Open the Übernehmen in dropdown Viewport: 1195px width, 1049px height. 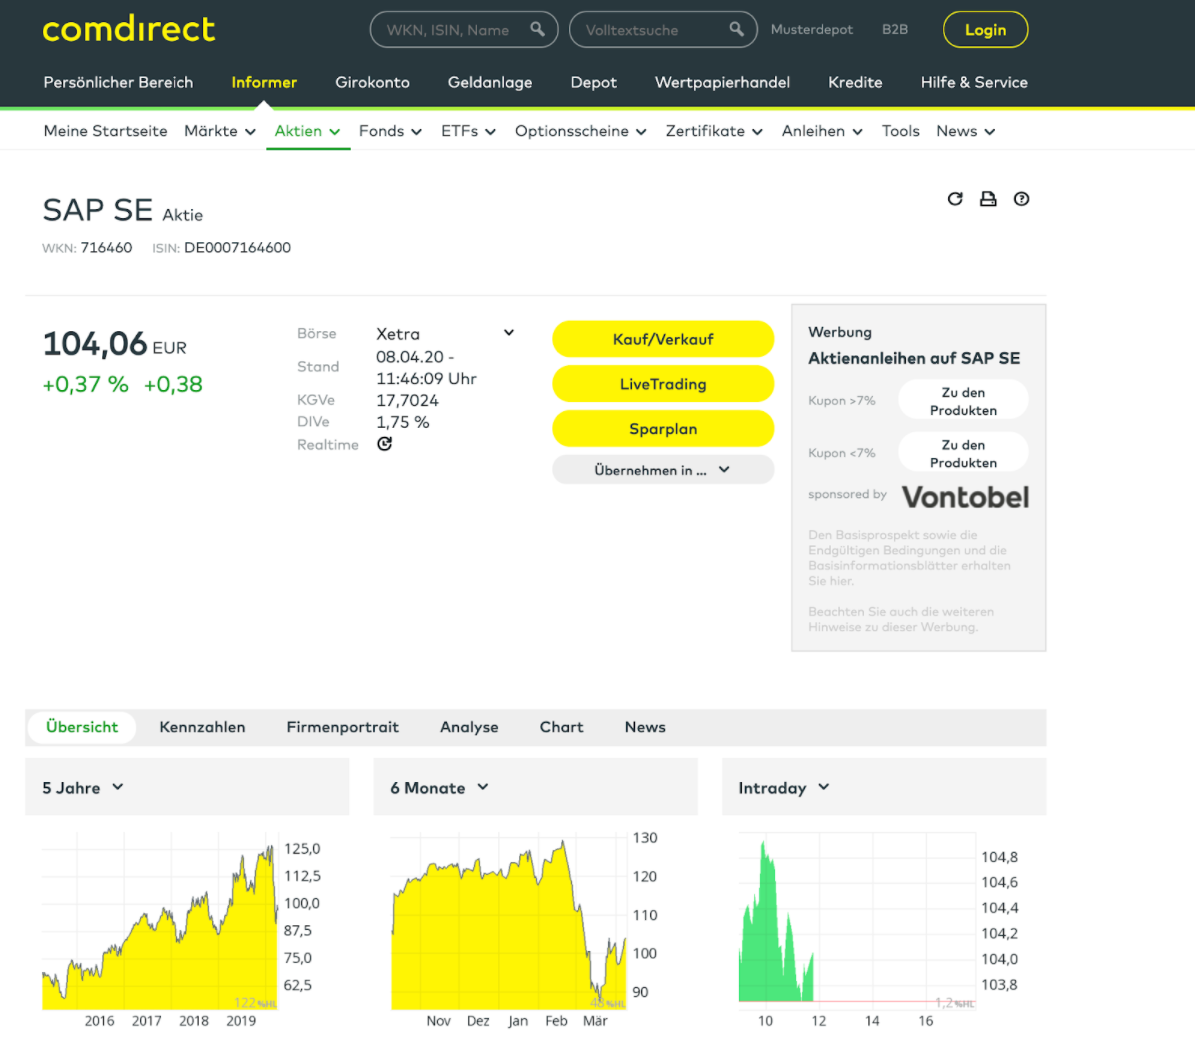[x=662, y=470]
